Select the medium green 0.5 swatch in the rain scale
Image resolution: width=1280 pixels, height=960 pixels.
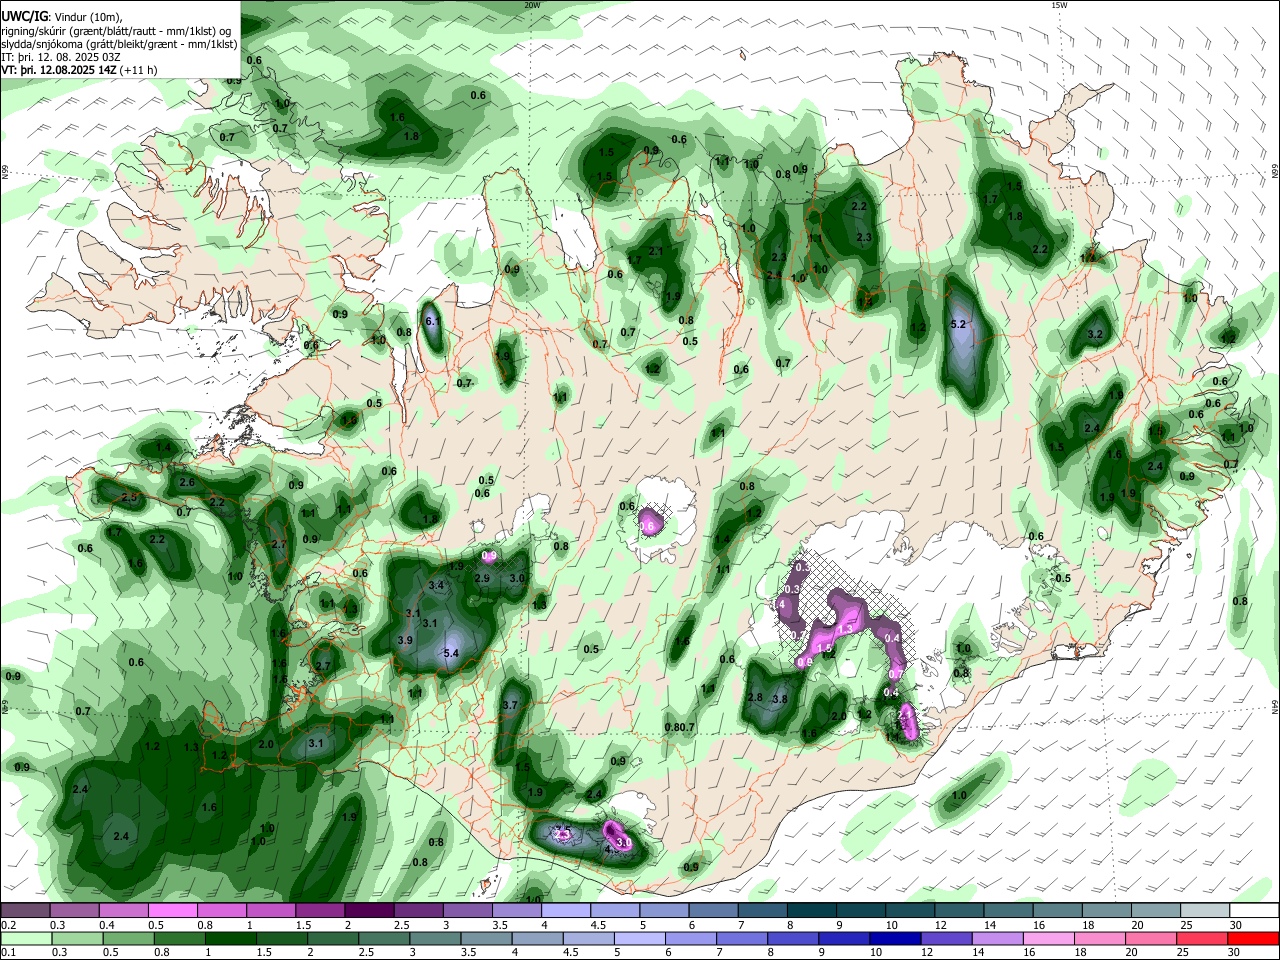click(x=128, y=938)
